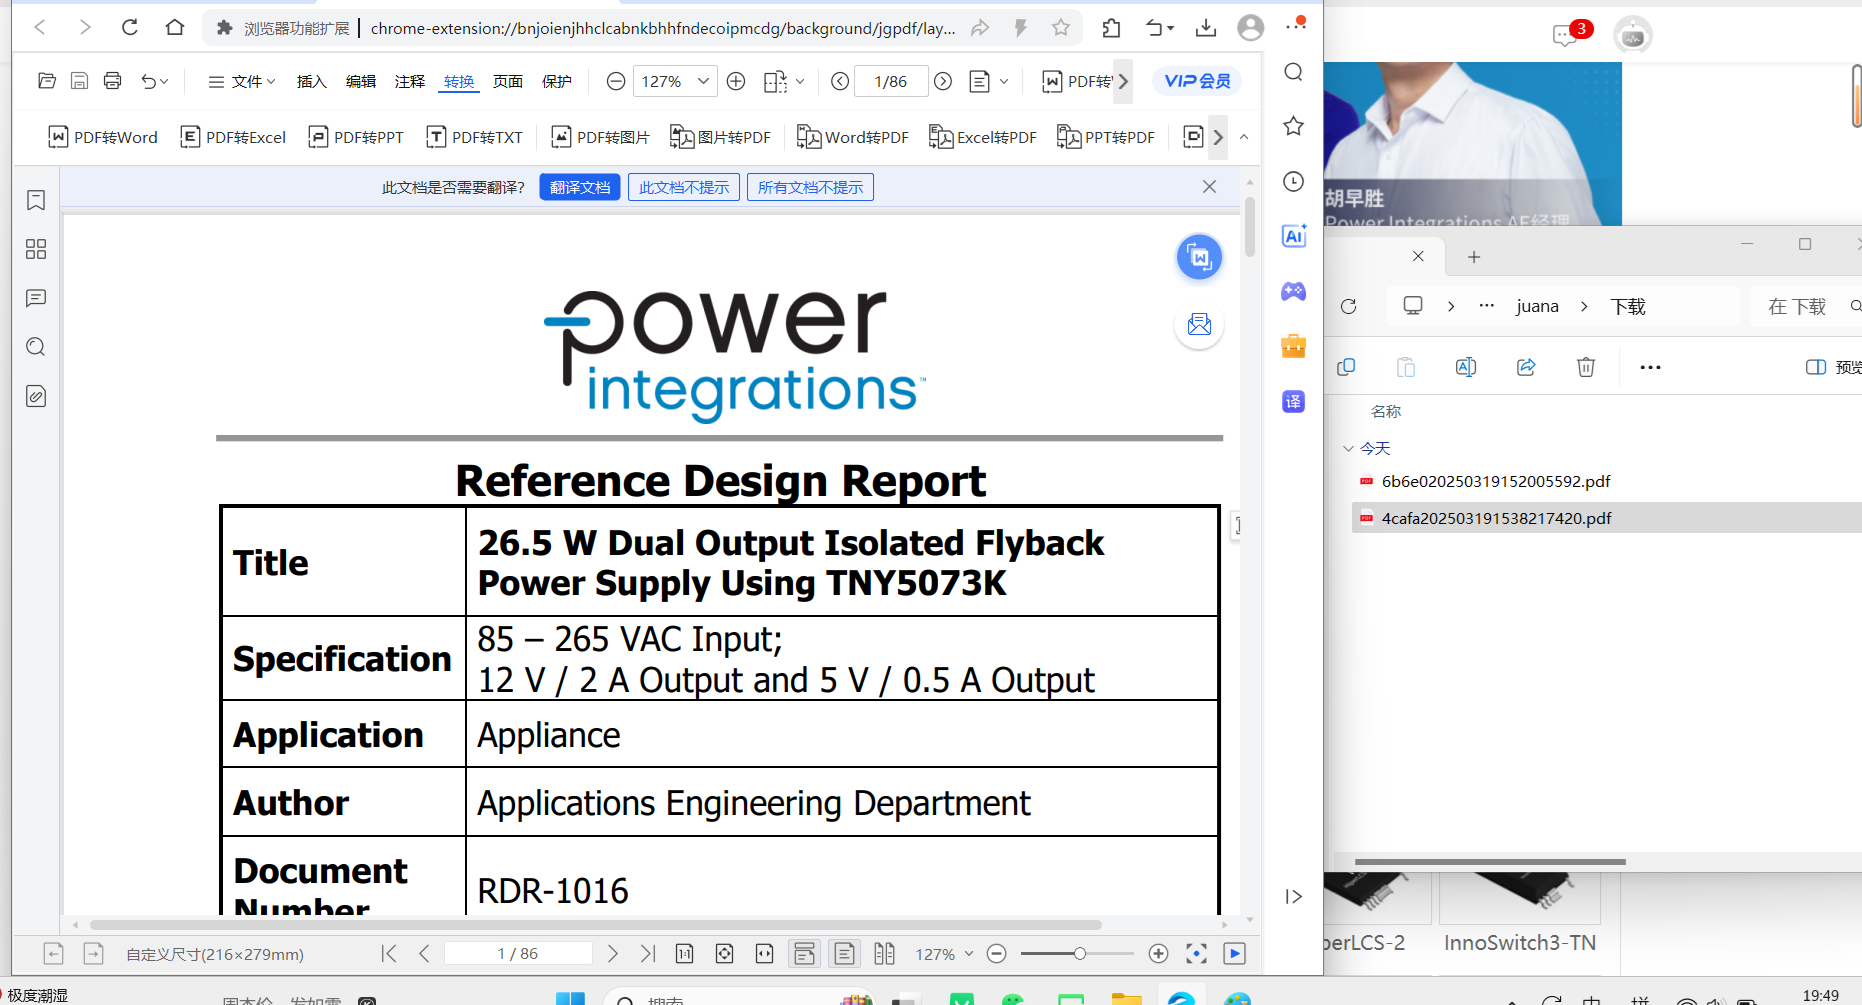Open the AI assistant in the right sidebar

(x=1294, y=236)
